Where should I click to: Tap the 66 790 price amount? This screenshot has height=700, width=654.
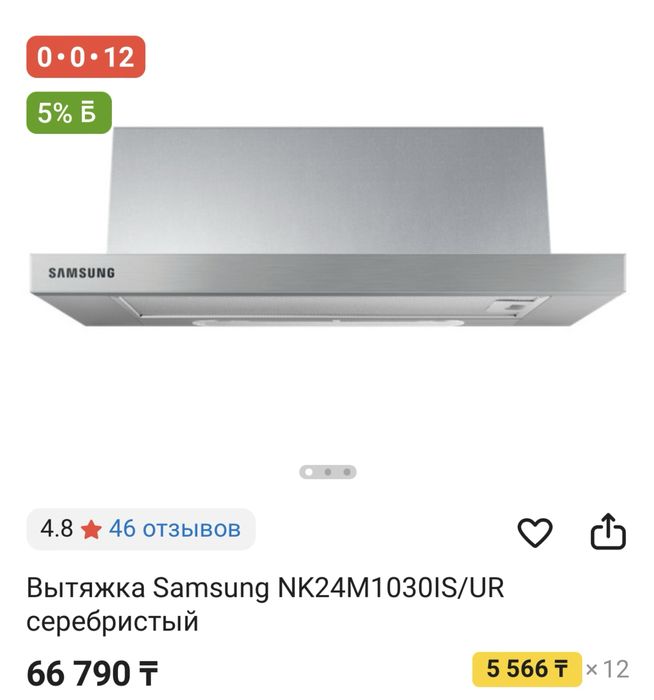[x=79, y=674]
